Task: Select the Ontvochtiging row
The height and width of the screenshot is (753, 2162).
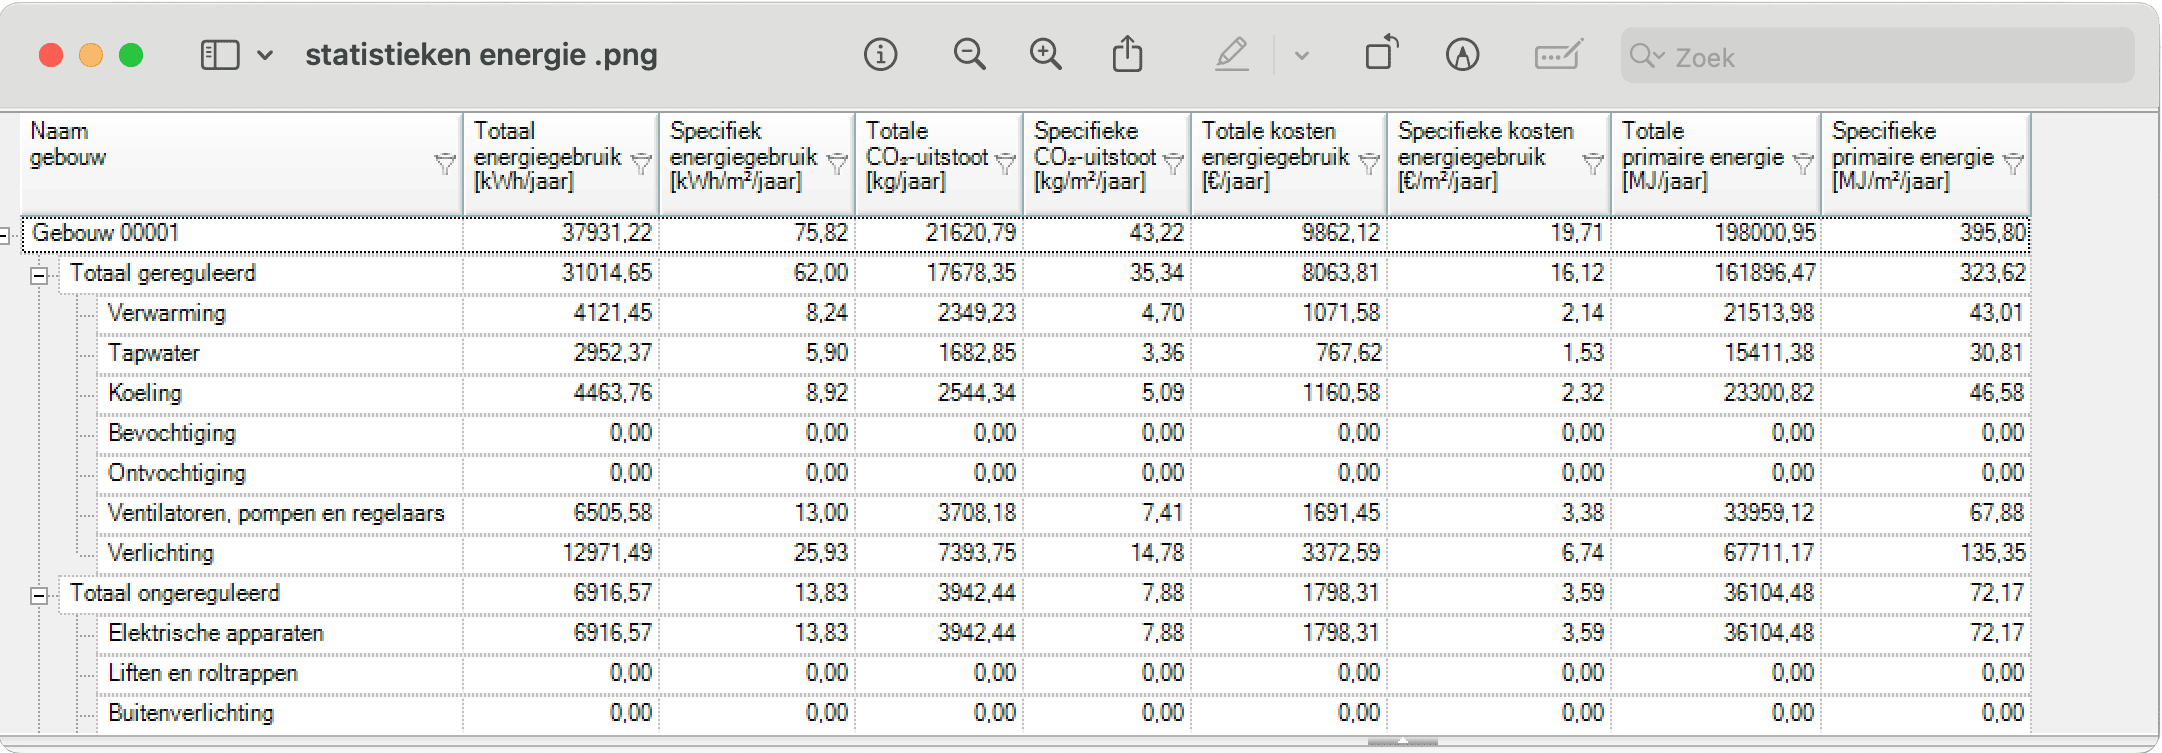Action: 1064,473
